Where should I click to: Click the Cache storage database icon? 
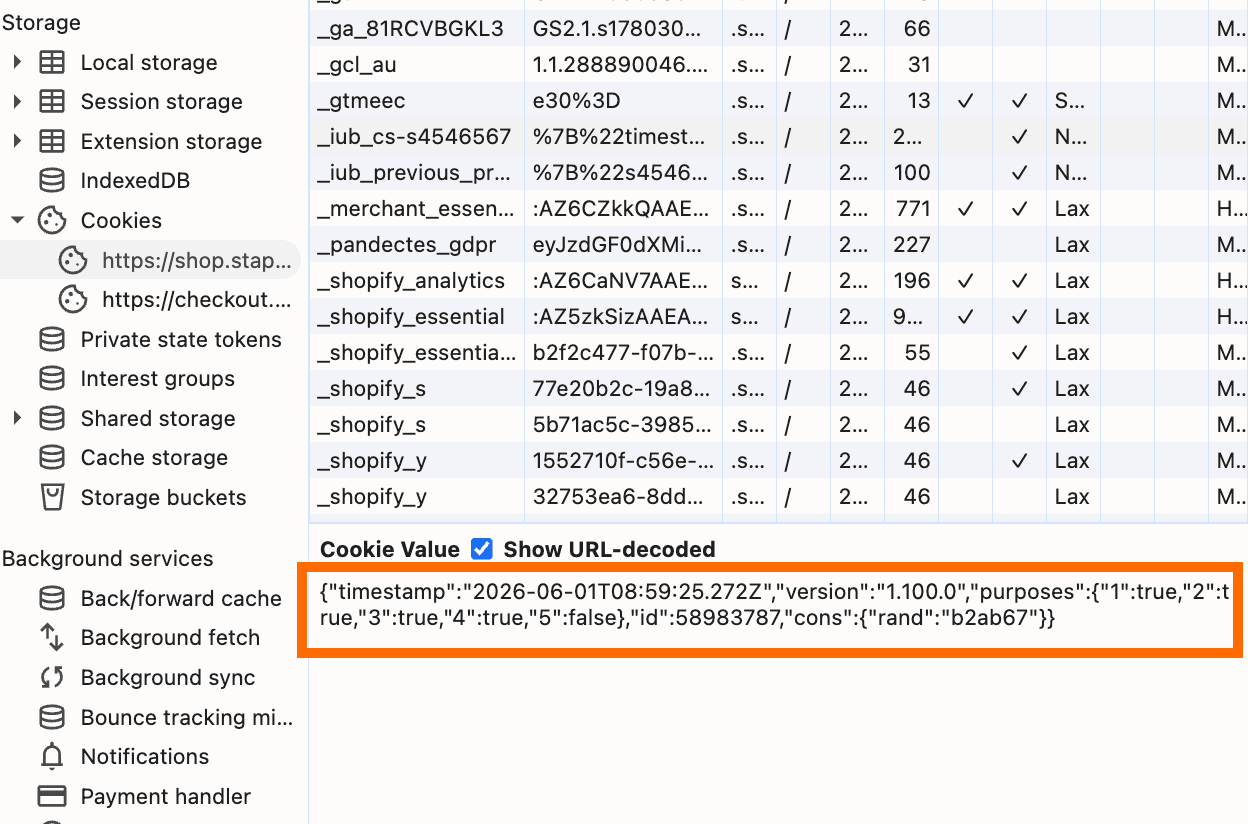point(52,458)
